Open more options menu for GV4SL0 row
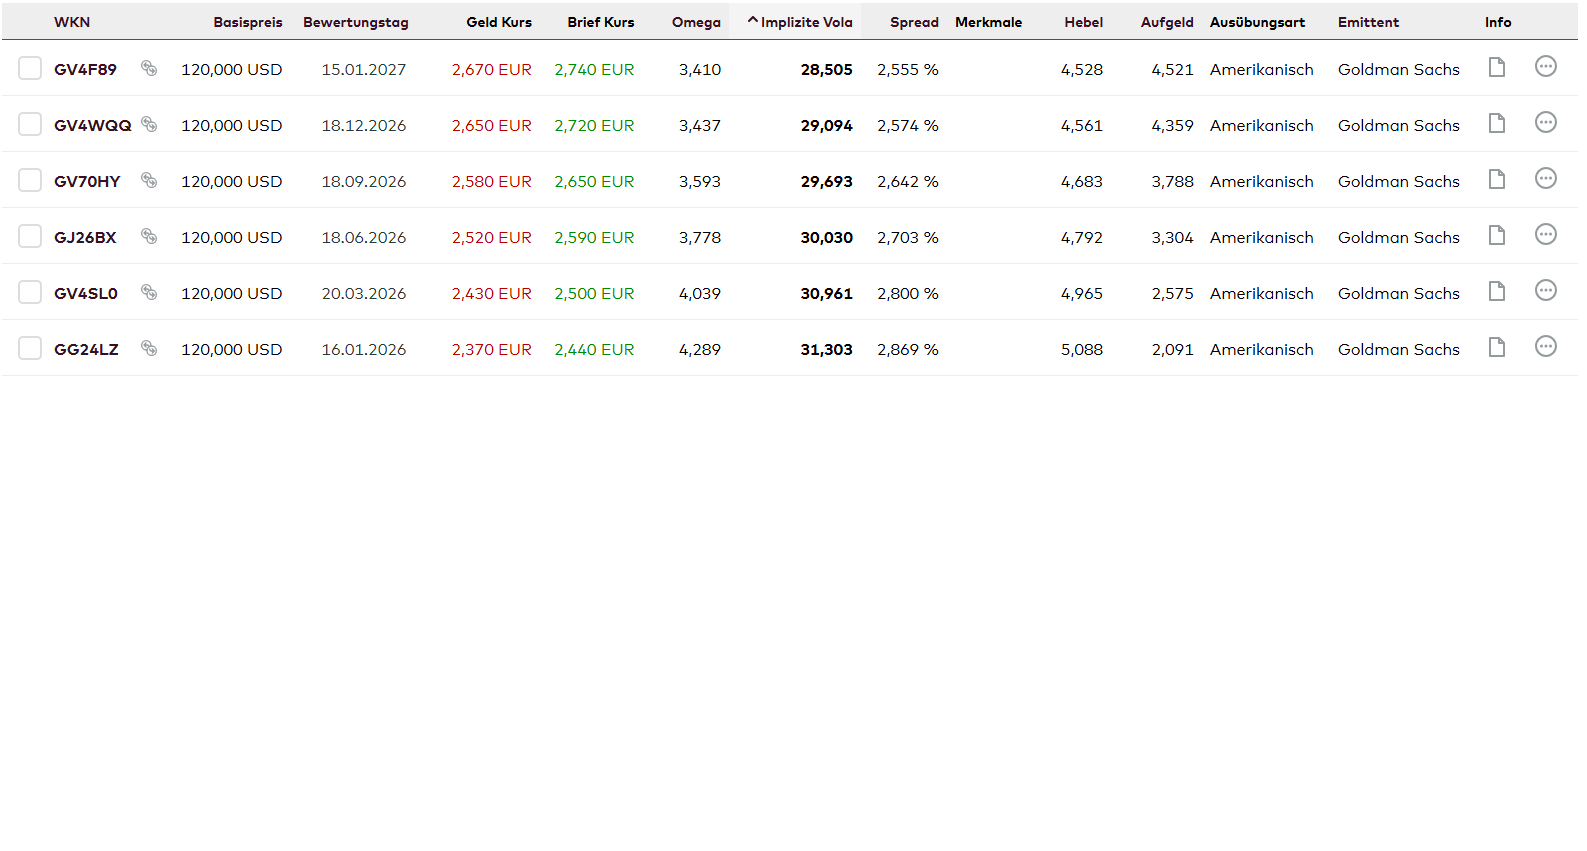Screen dimensions: 1587x851 (x=1545, y=291)
